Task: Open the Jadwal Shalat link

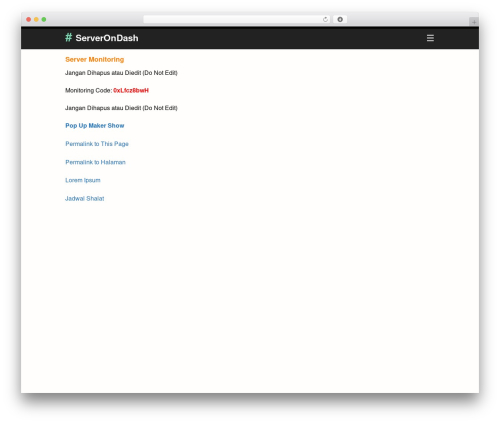Action: click(x=85, y=198)
